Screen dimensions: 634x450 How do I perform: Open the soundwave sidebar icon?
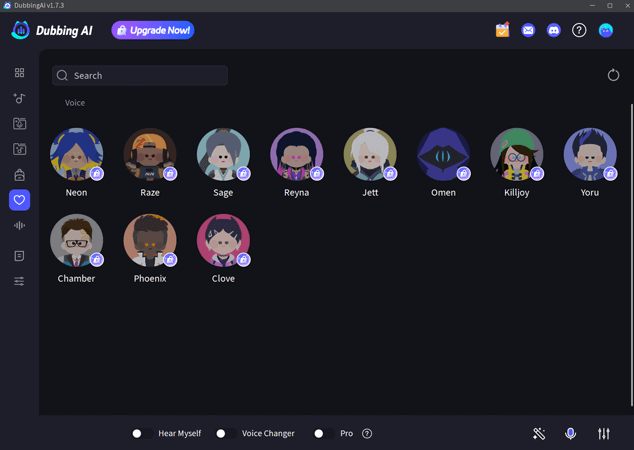point(19,226)
